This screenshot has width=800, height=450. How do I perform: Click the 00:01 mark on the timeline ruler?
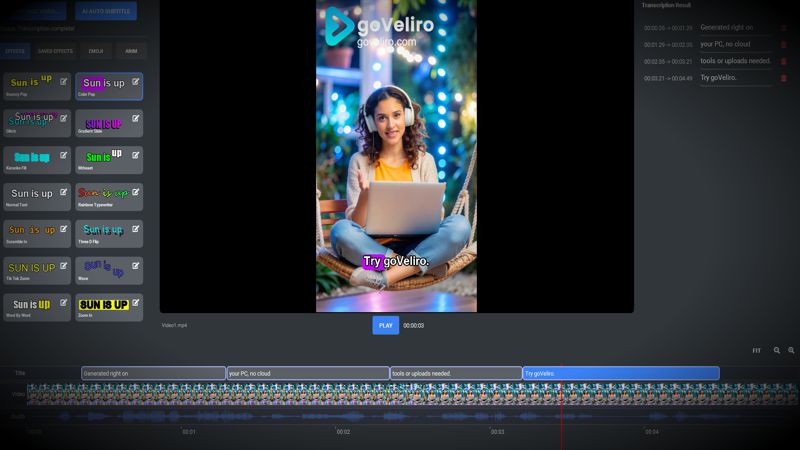[189, 432]
